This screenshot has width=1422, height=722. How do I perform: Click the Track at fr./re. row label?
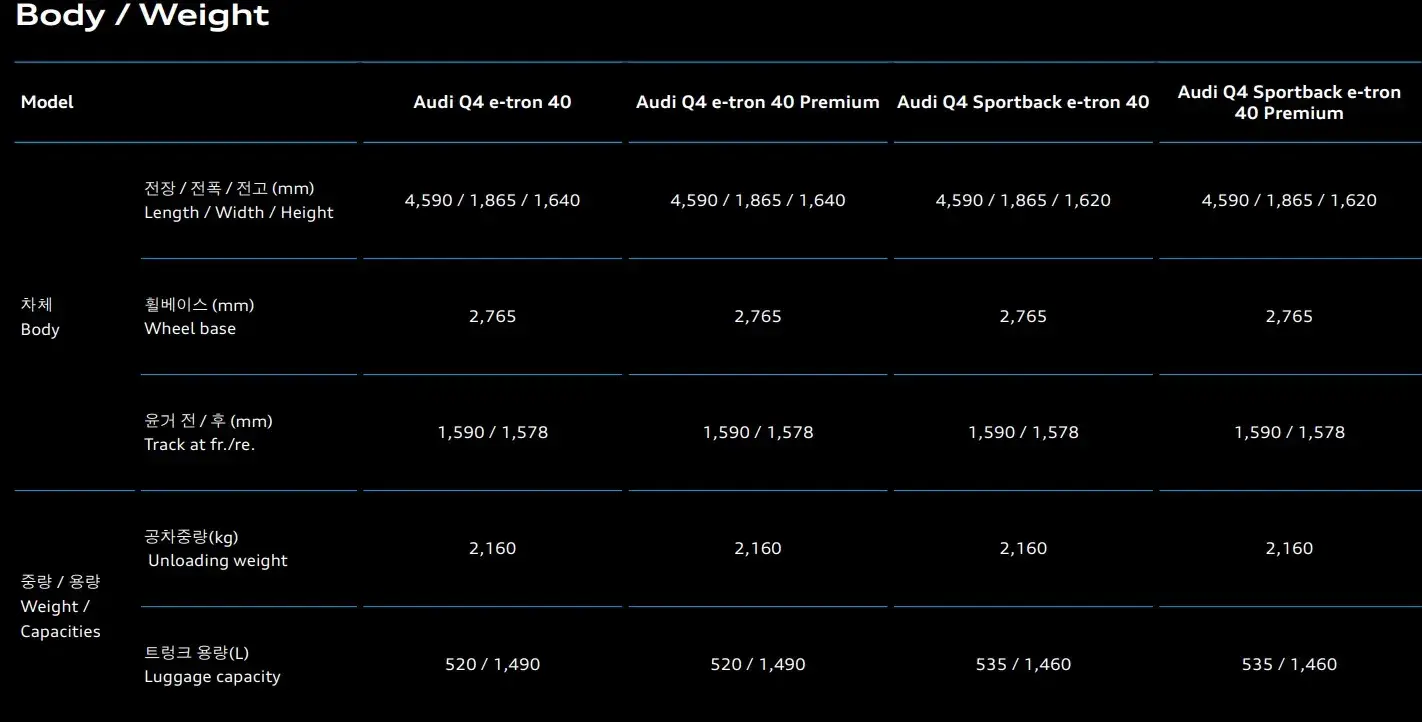pos(208,432)
